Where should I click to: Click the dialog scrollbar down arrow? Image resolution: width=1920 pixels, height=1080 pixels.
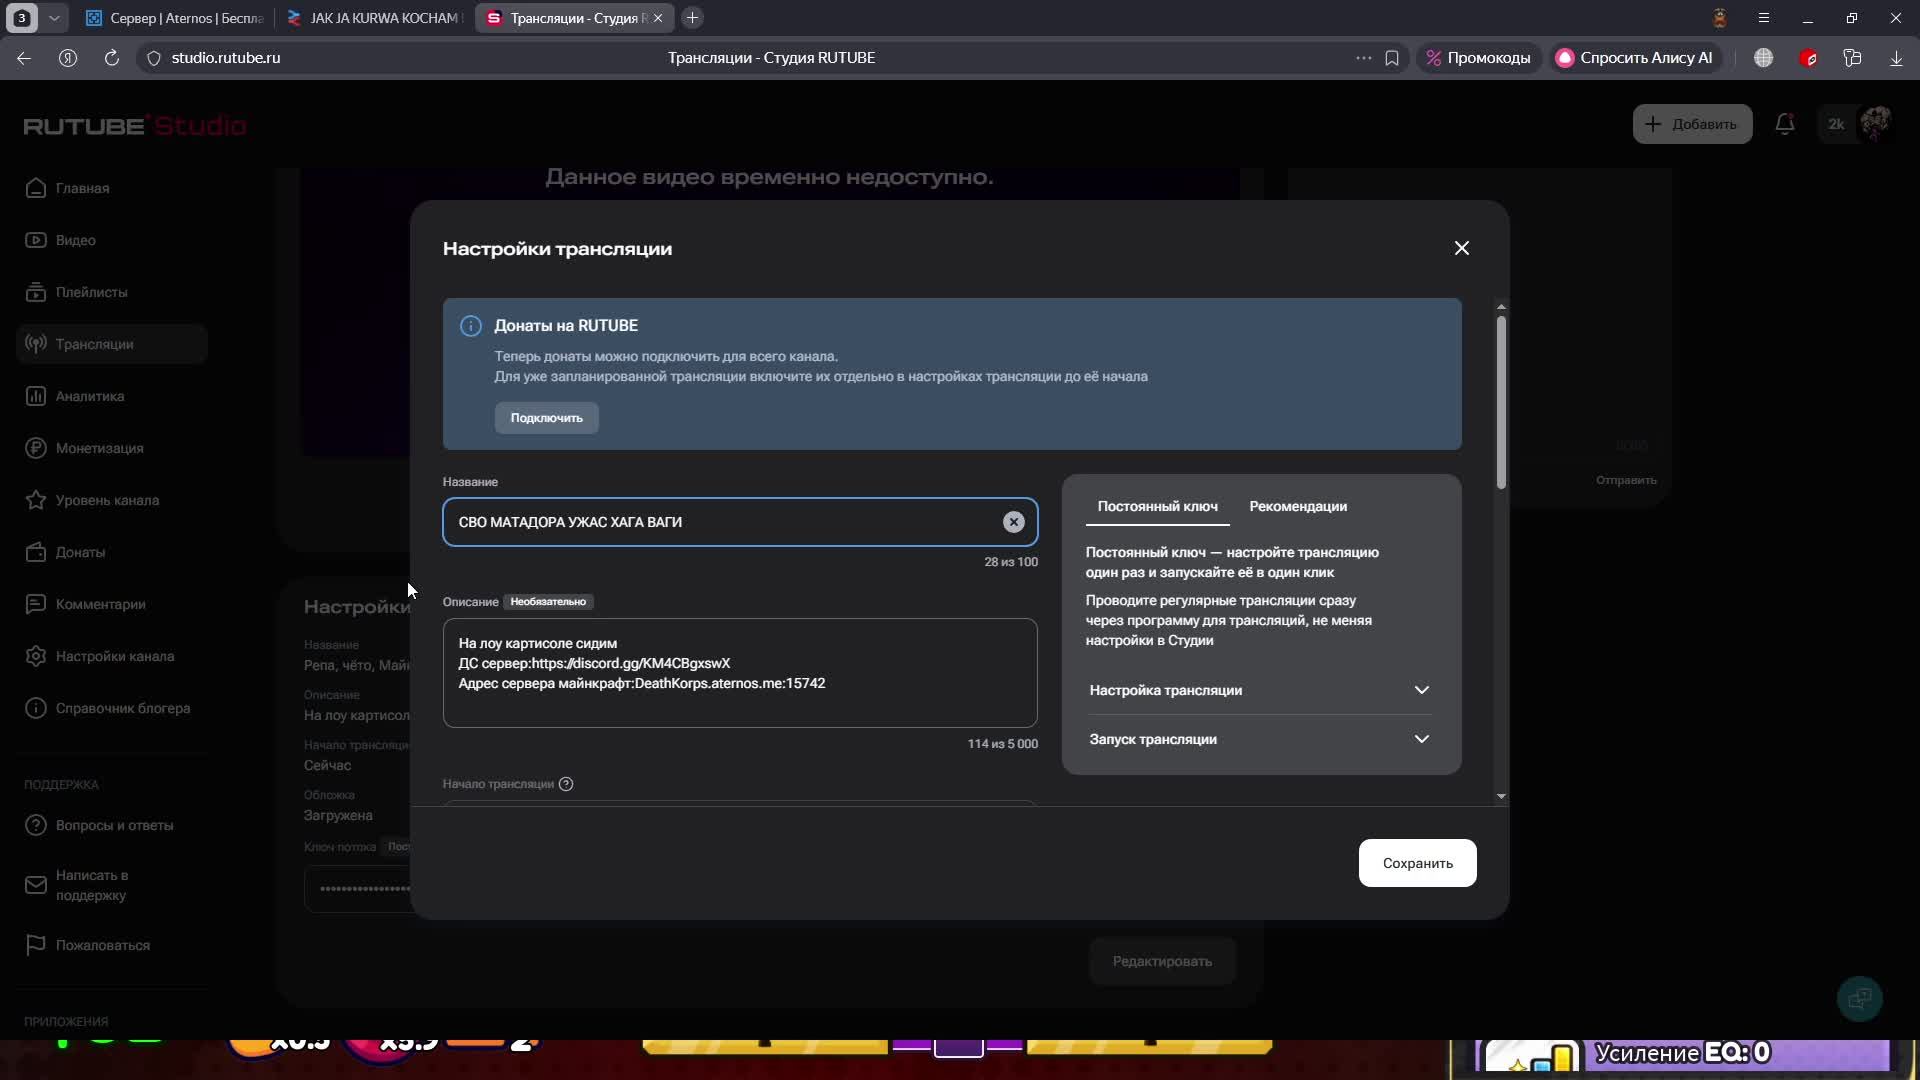(1501, 797)
